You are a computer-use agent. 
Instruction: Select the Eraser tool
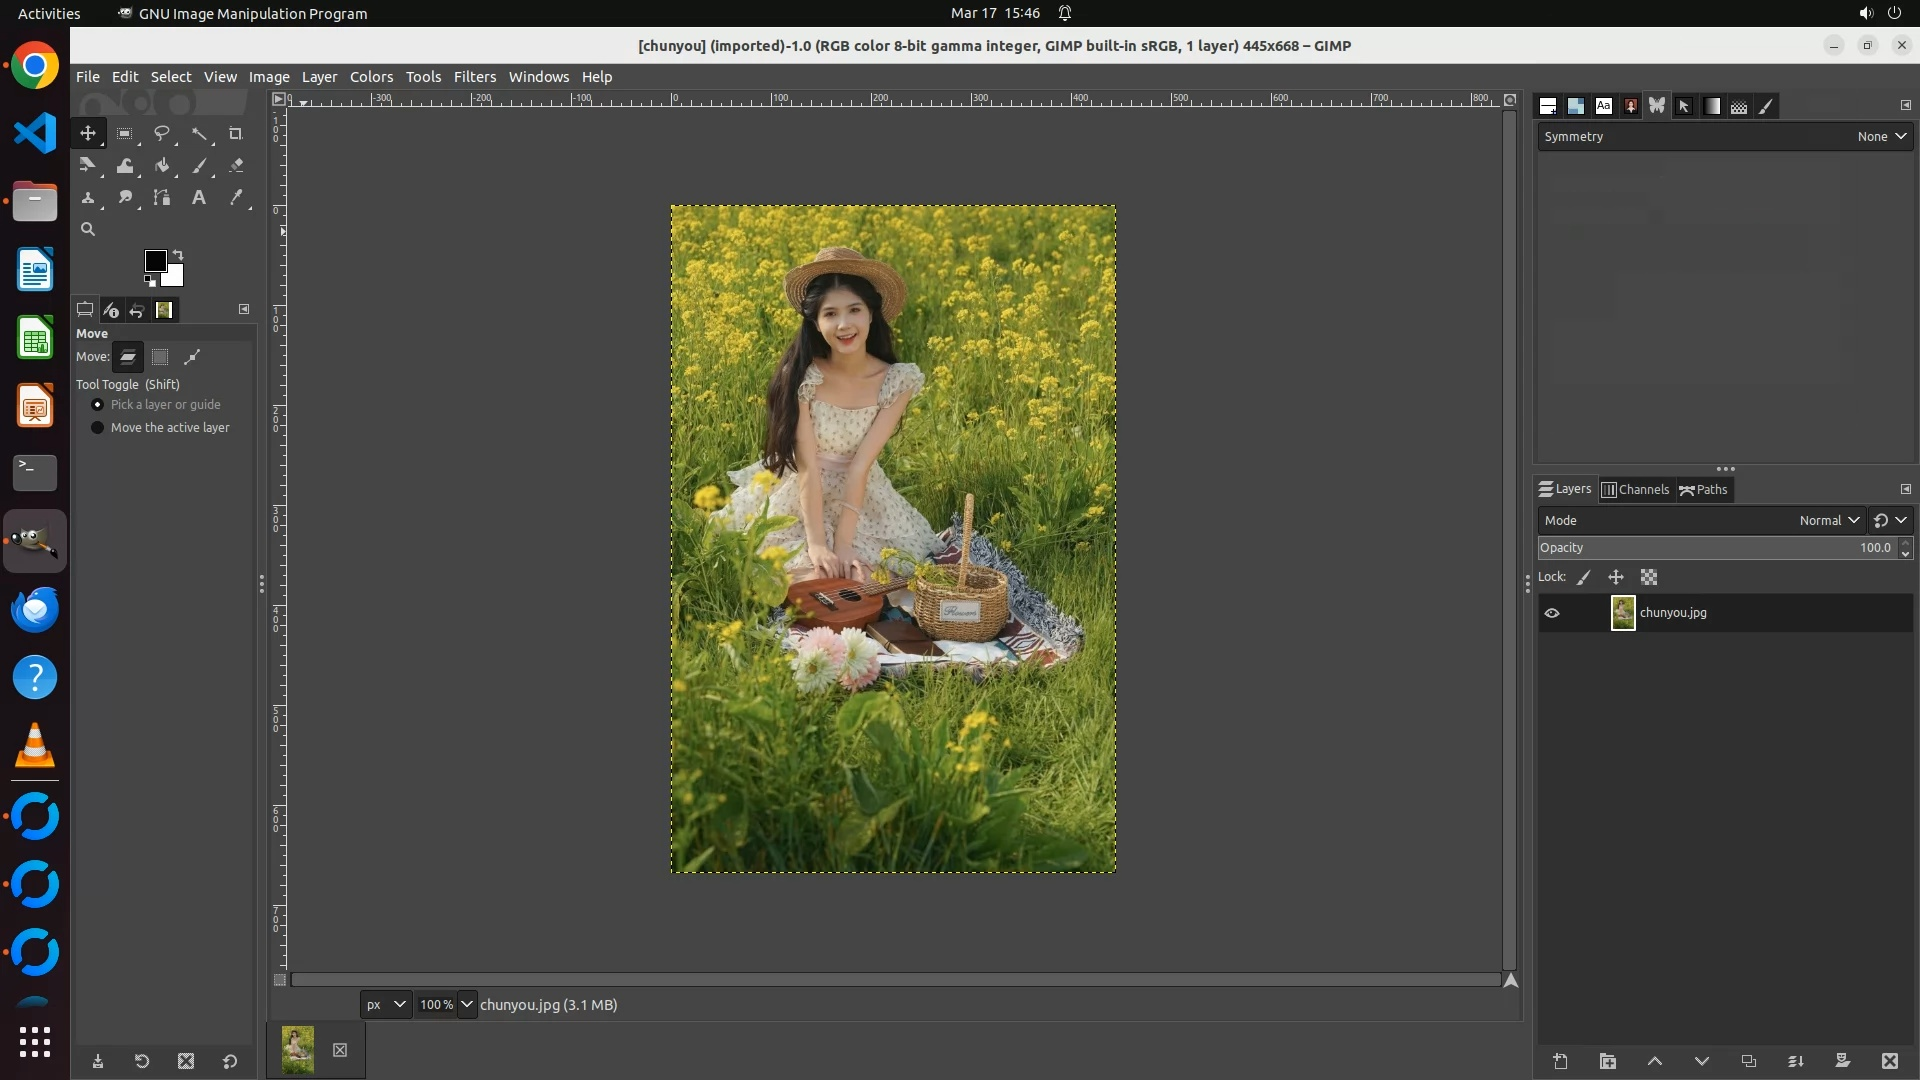point(236,165)
